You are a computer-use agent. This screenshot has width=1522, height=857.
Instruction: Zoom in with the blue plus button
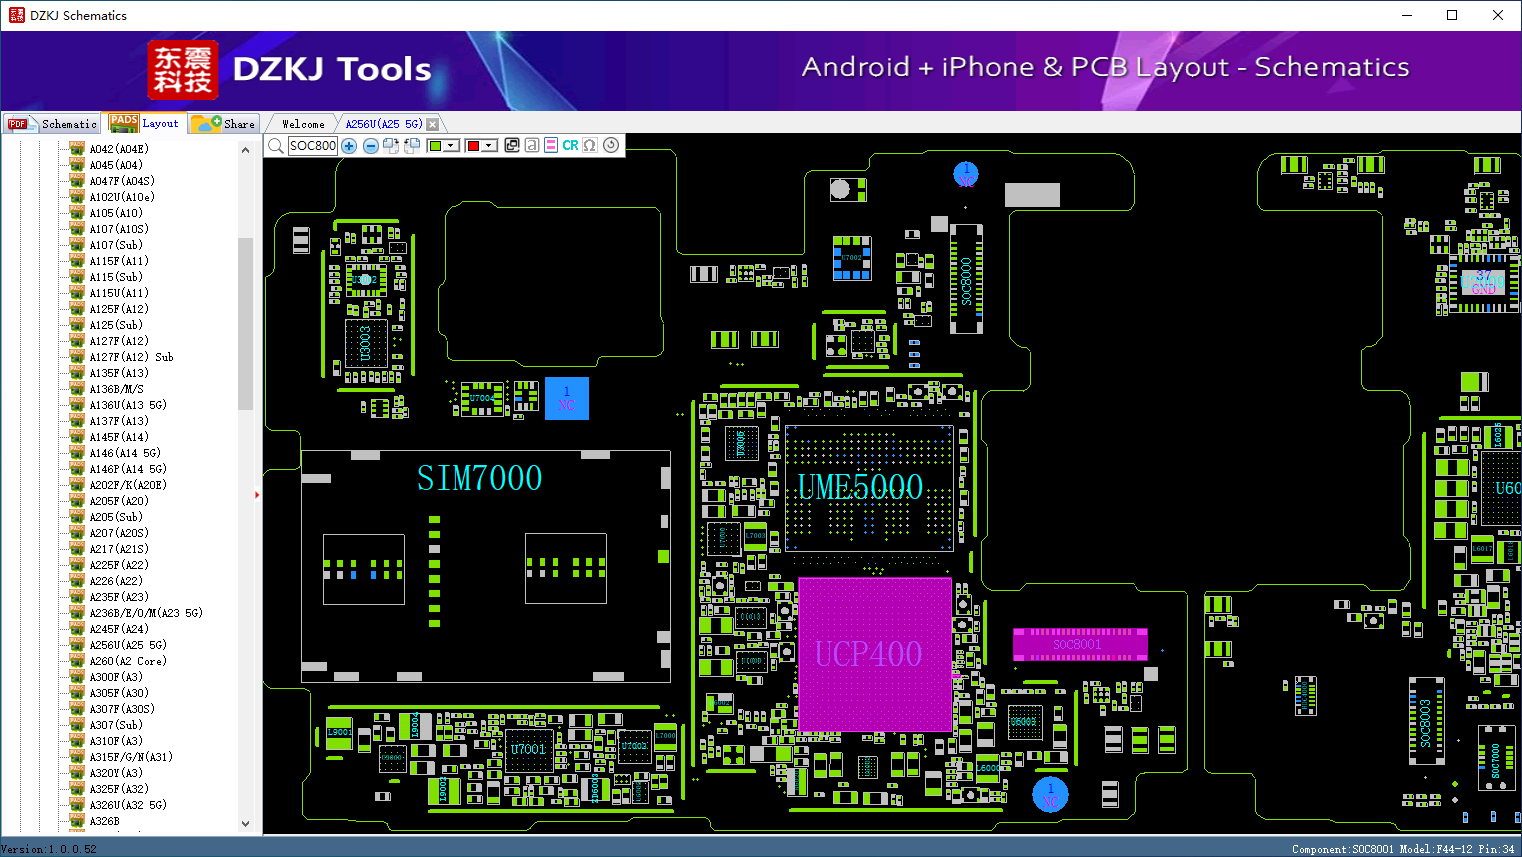point(349,146)
